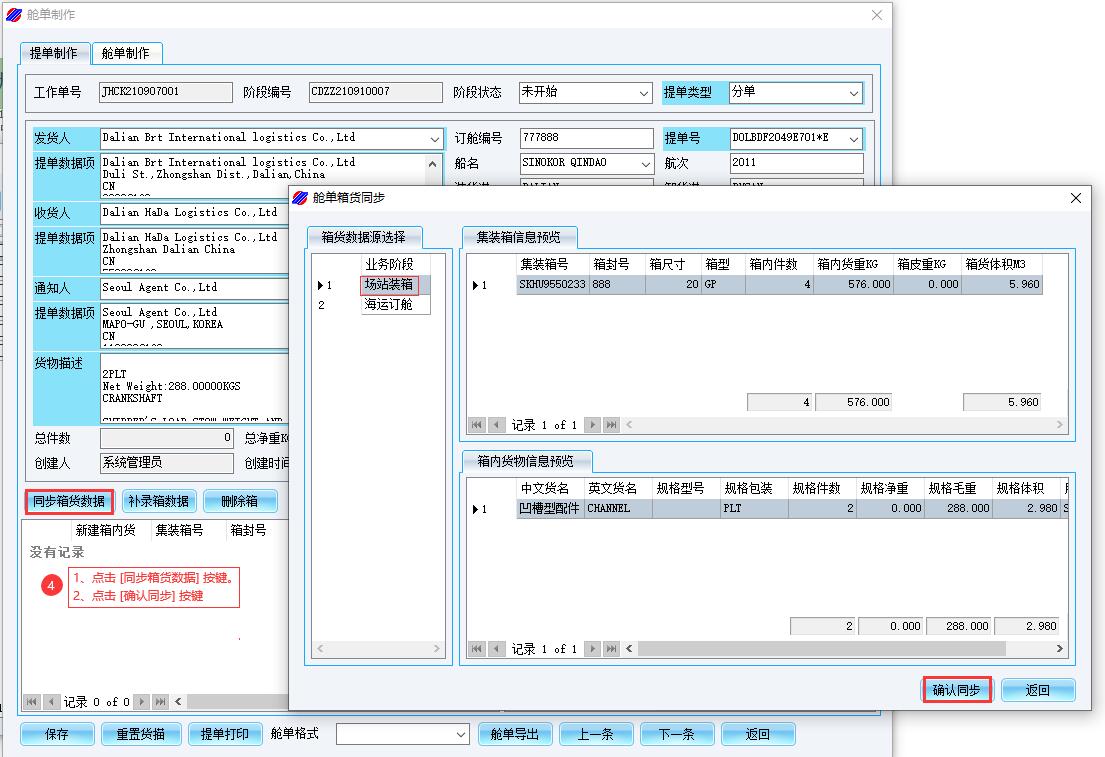
Task: Click the 同步箱货数据 button
Action: pyautogui.click(x=69, y=501)
